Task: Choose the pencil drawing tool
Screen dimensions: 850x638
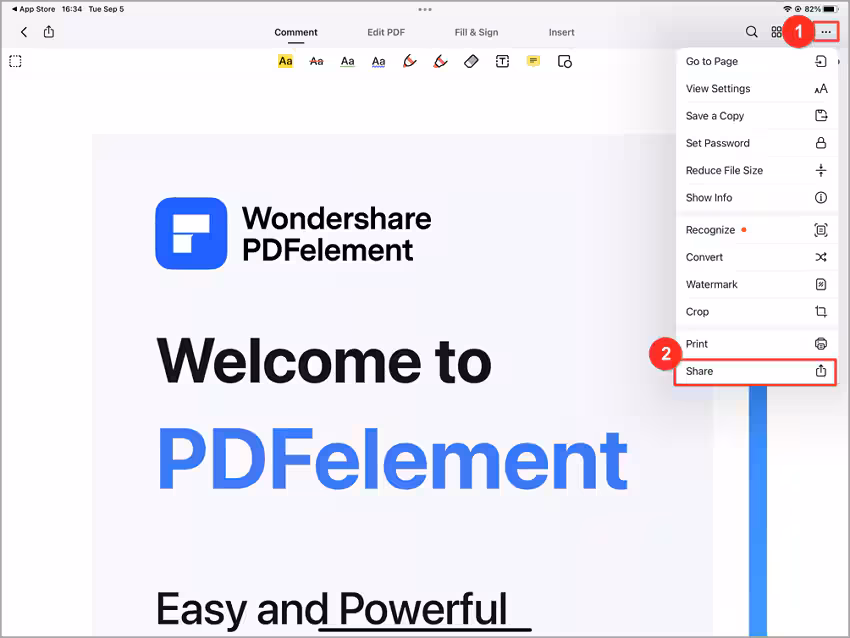Action: (x=409, y=61)
